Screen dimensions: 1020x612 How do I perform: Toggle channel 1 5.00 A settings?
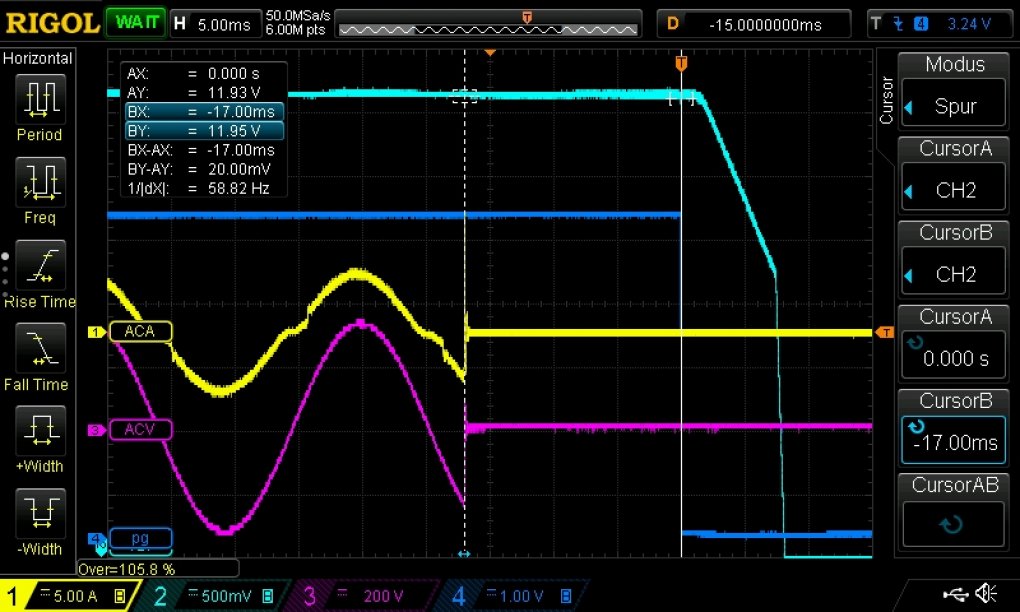[68, 595]
